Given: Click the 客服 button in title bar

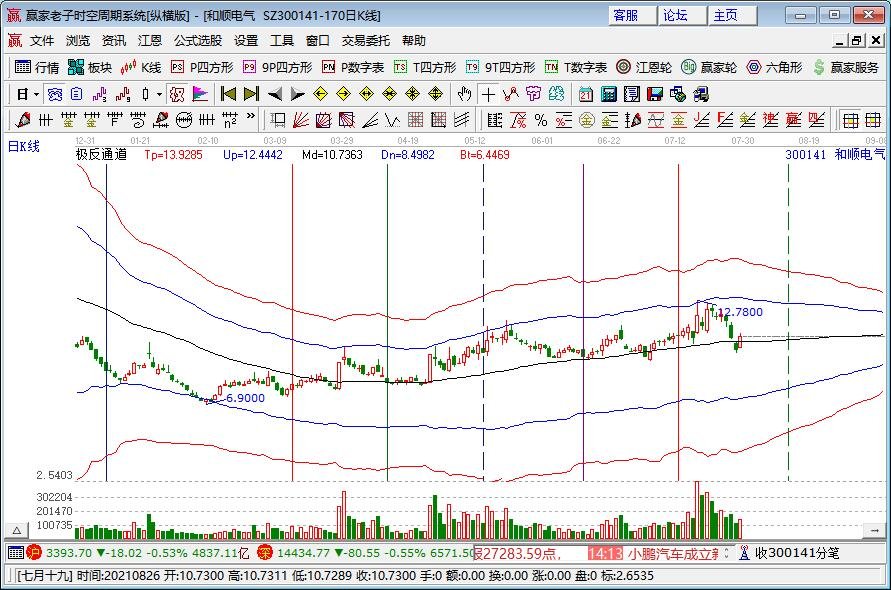Looking at the screenshot, I should [627, 15].
